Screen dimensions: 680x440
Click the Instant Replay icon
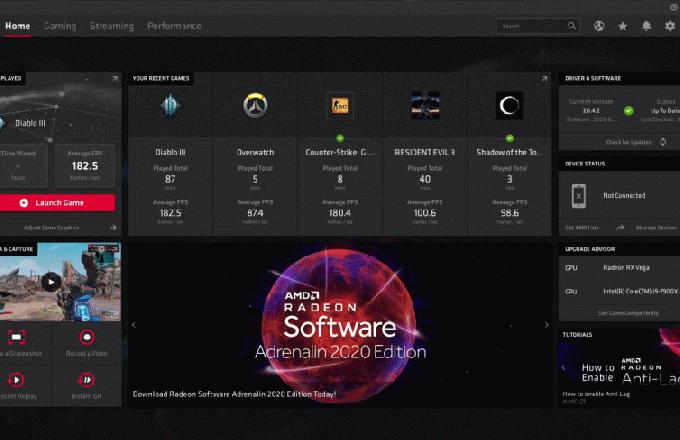(16, 380)
